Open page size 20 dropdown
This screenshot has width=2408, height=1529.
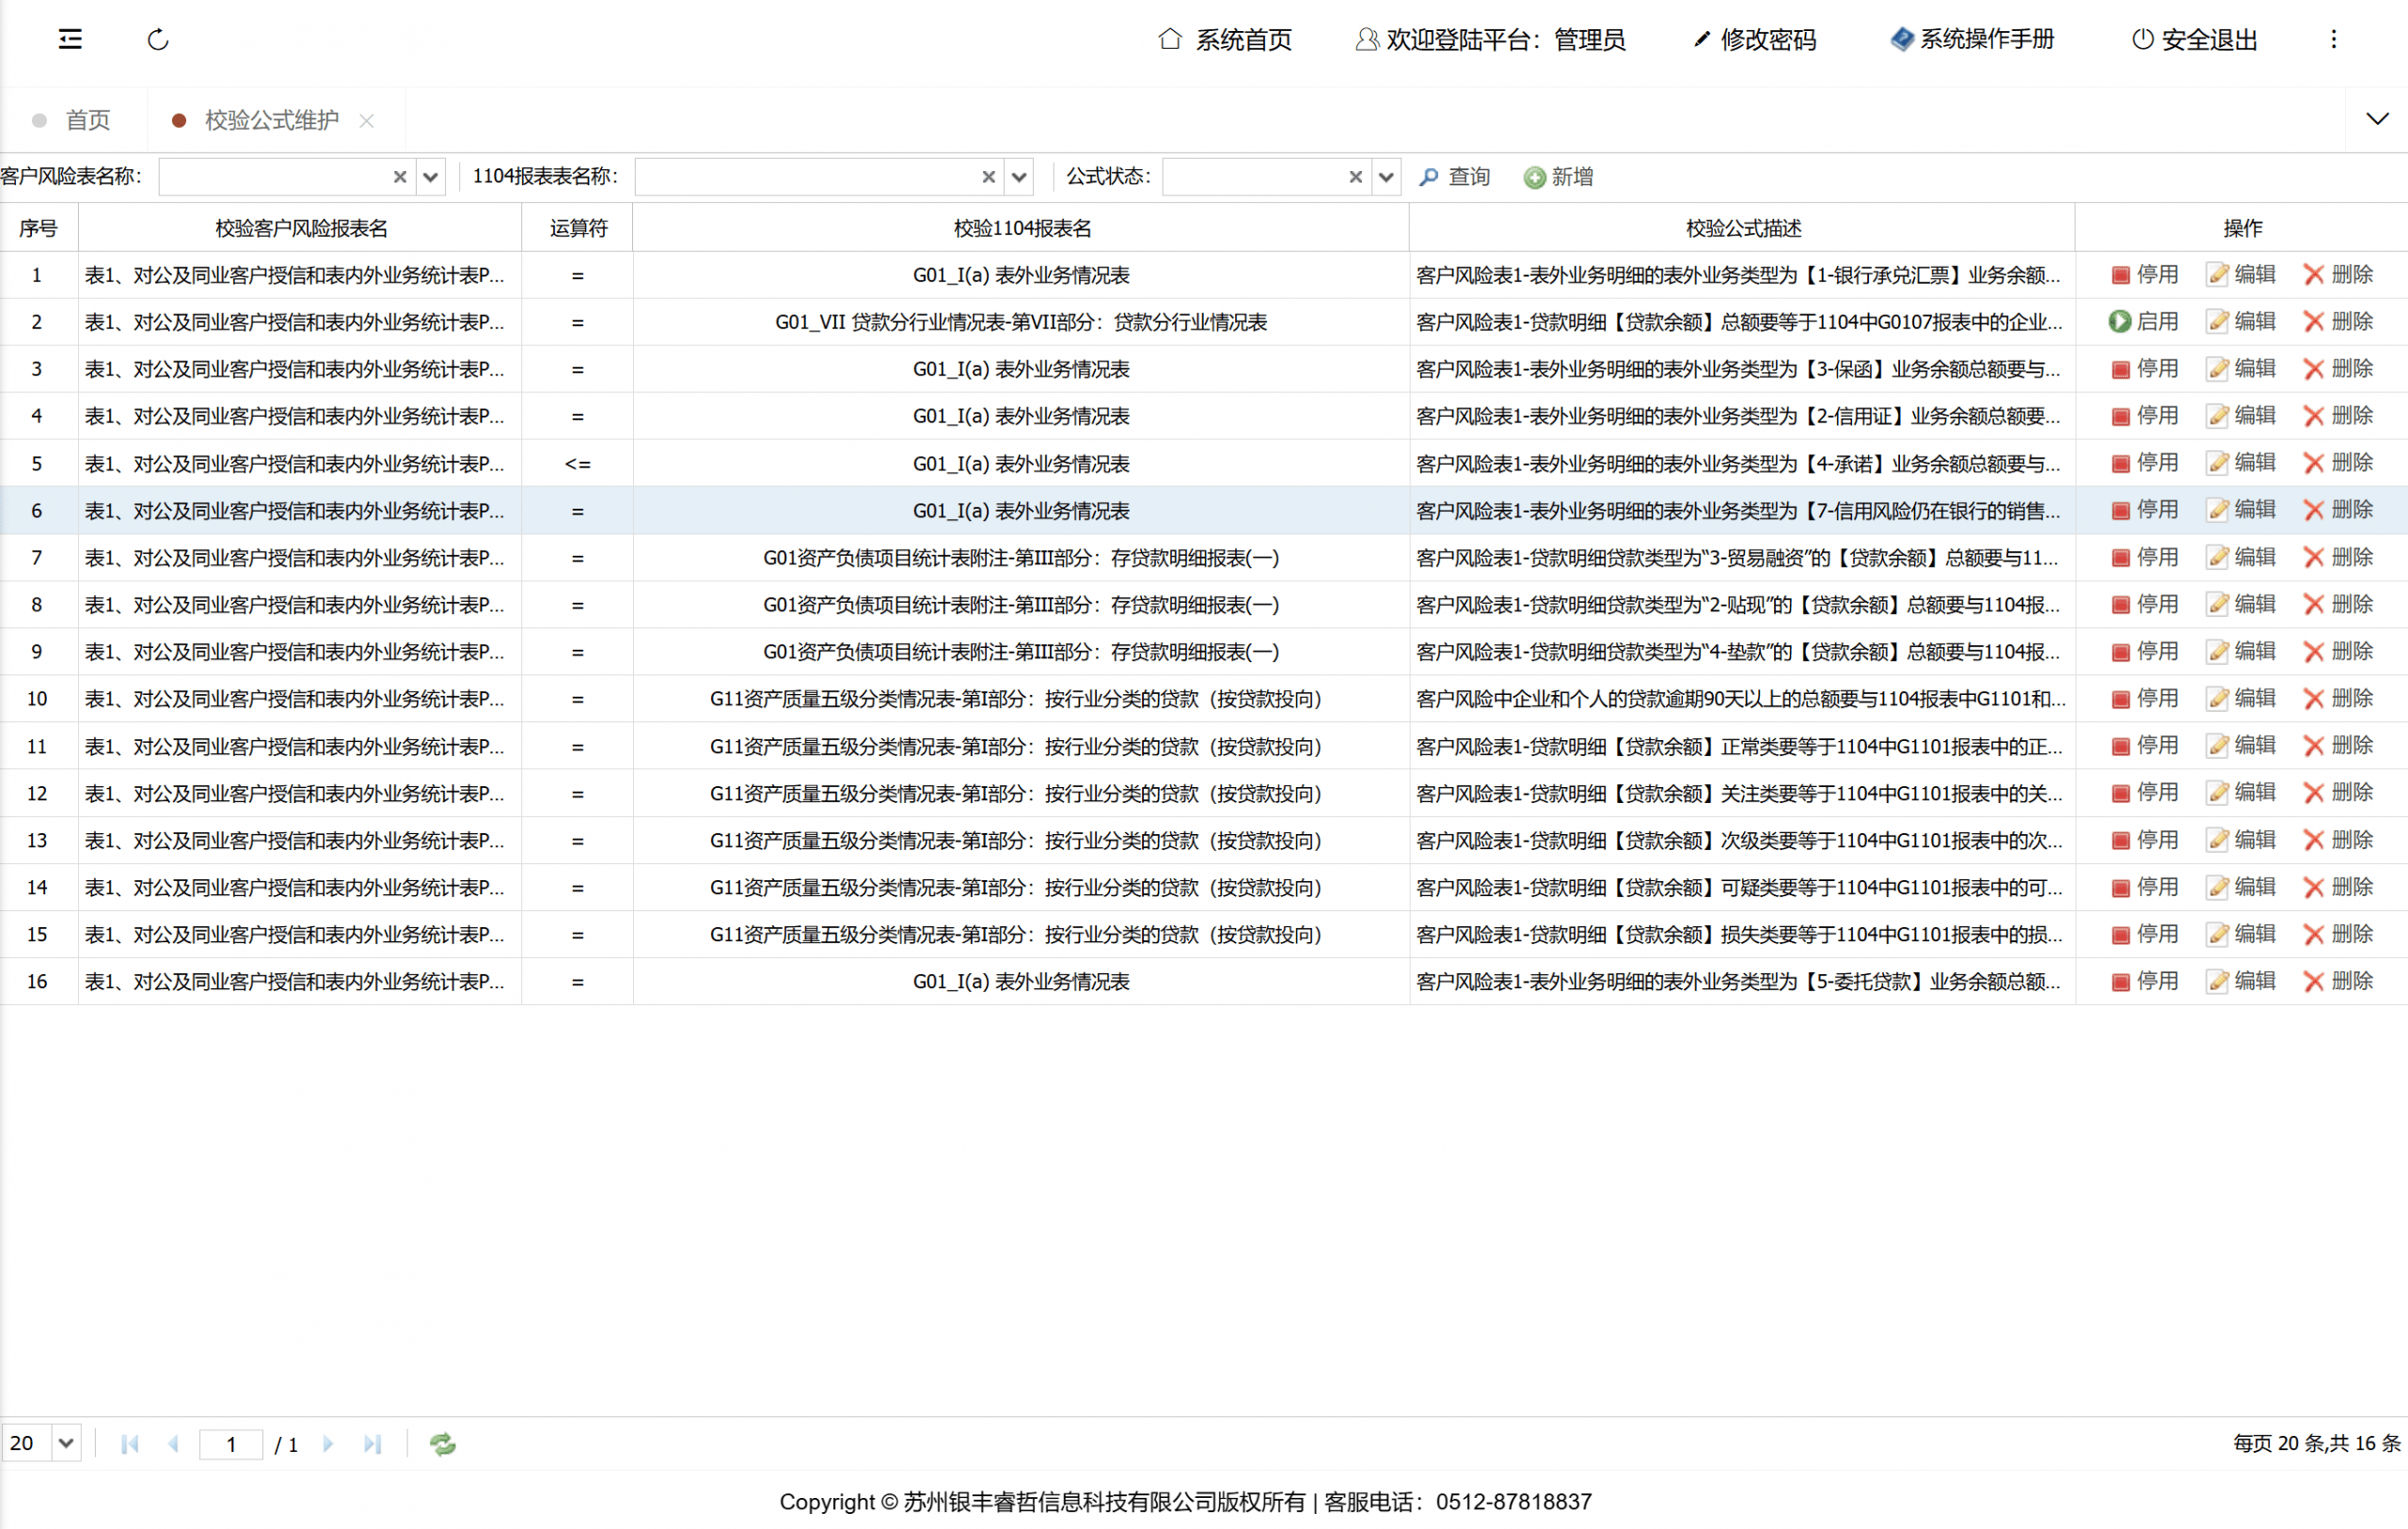tap(66, 1443)
